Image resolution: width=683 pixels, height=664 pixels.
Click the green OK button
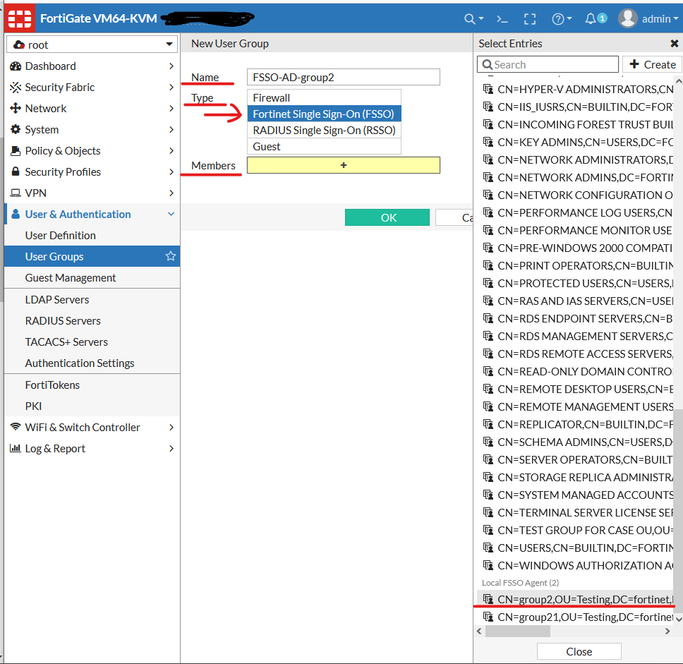point(387,217)
